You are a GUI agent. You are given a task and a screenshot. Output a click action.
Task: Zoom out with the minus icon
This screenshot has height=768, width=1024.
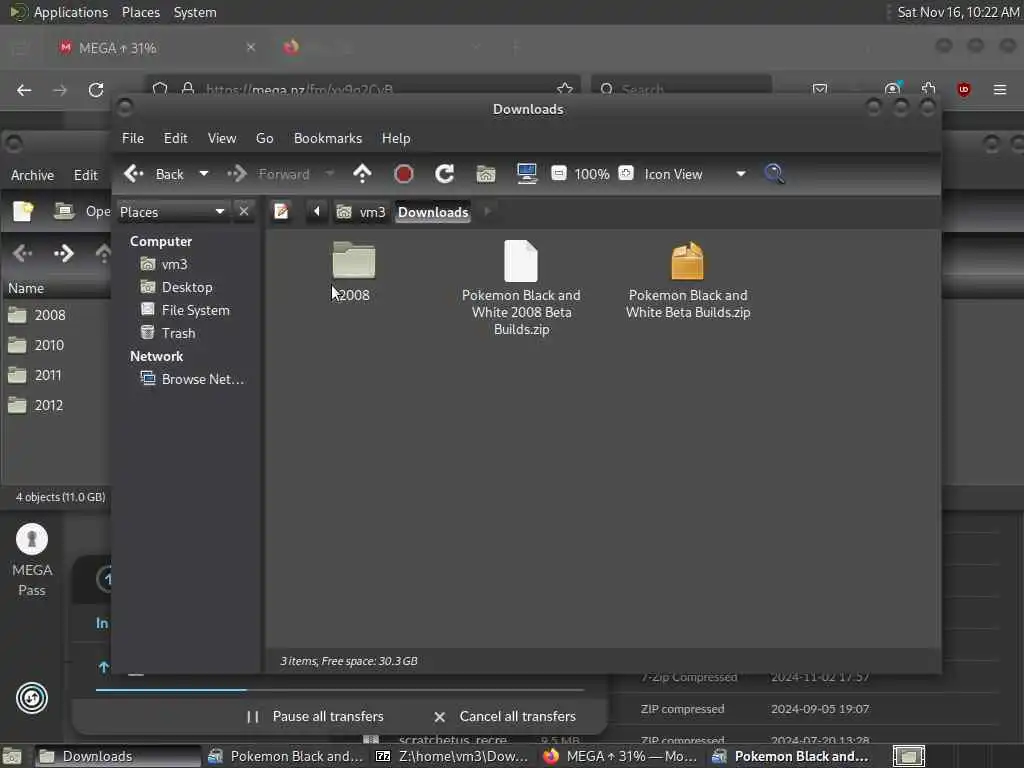click(559, 174)
